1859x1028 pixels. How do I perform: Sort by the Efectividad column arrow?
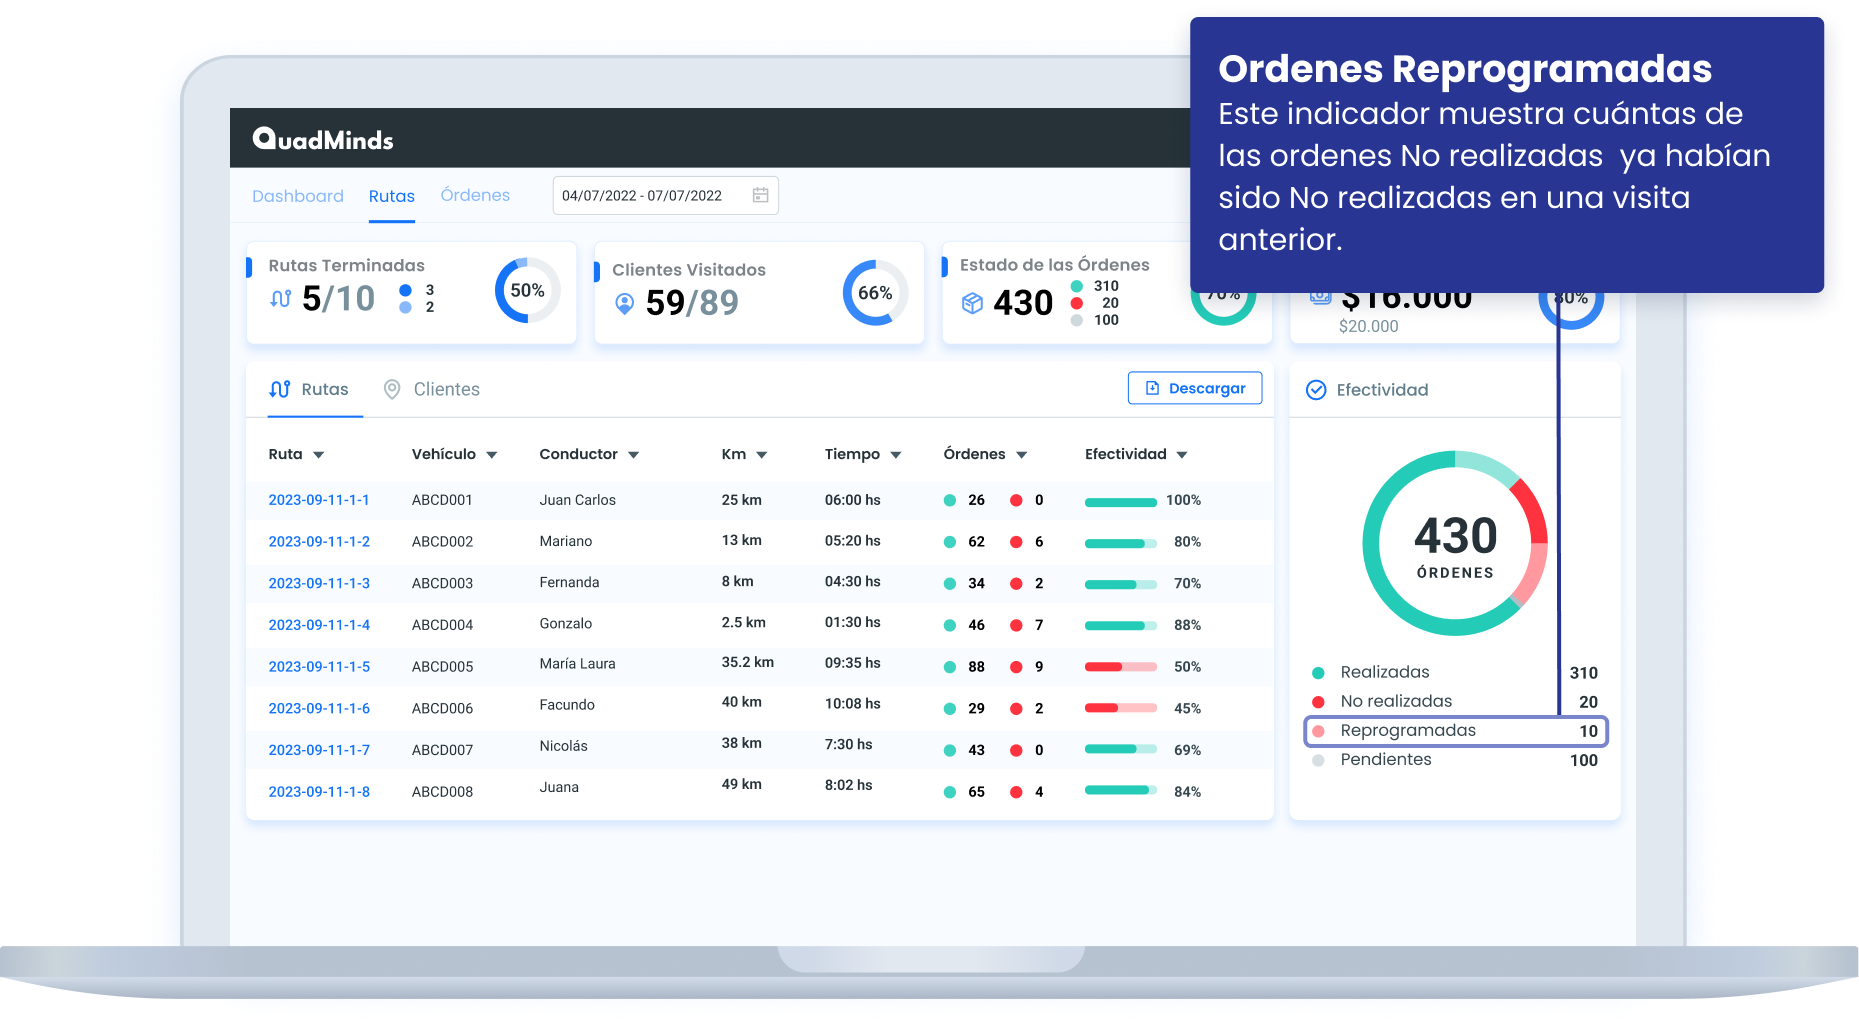coord(1182,455)
